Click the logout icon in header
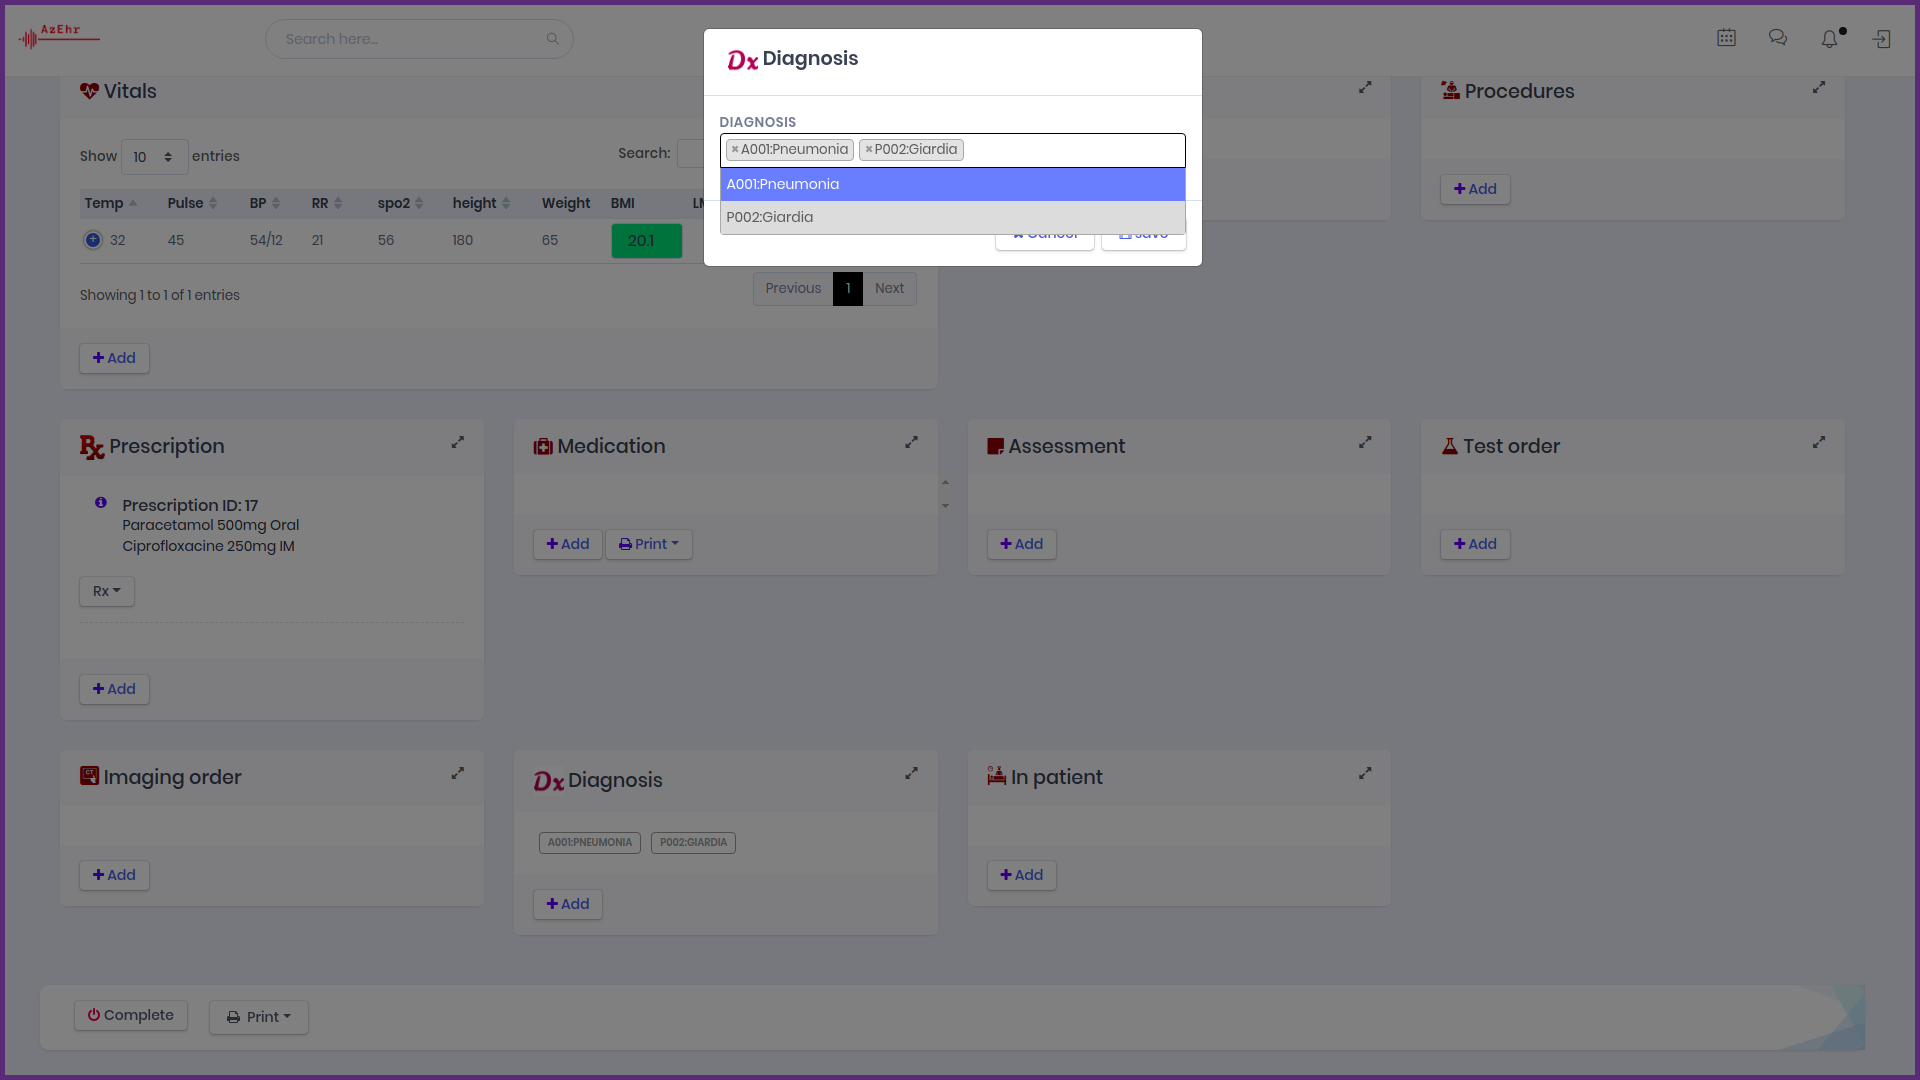 click(x=1882, y=39)
